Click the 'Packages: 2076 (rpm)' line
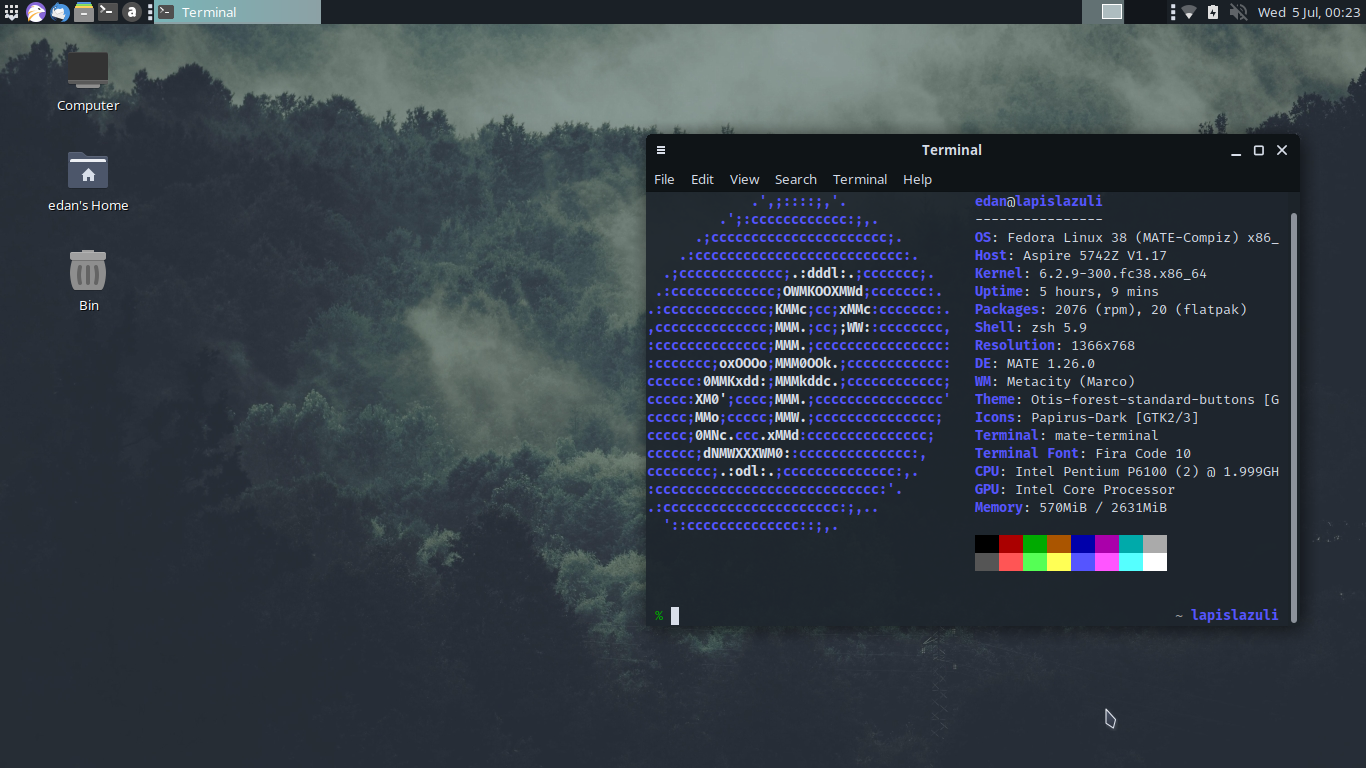Screen dimensions: 1366x768 pyautogui.click(x=1111, y=309)
